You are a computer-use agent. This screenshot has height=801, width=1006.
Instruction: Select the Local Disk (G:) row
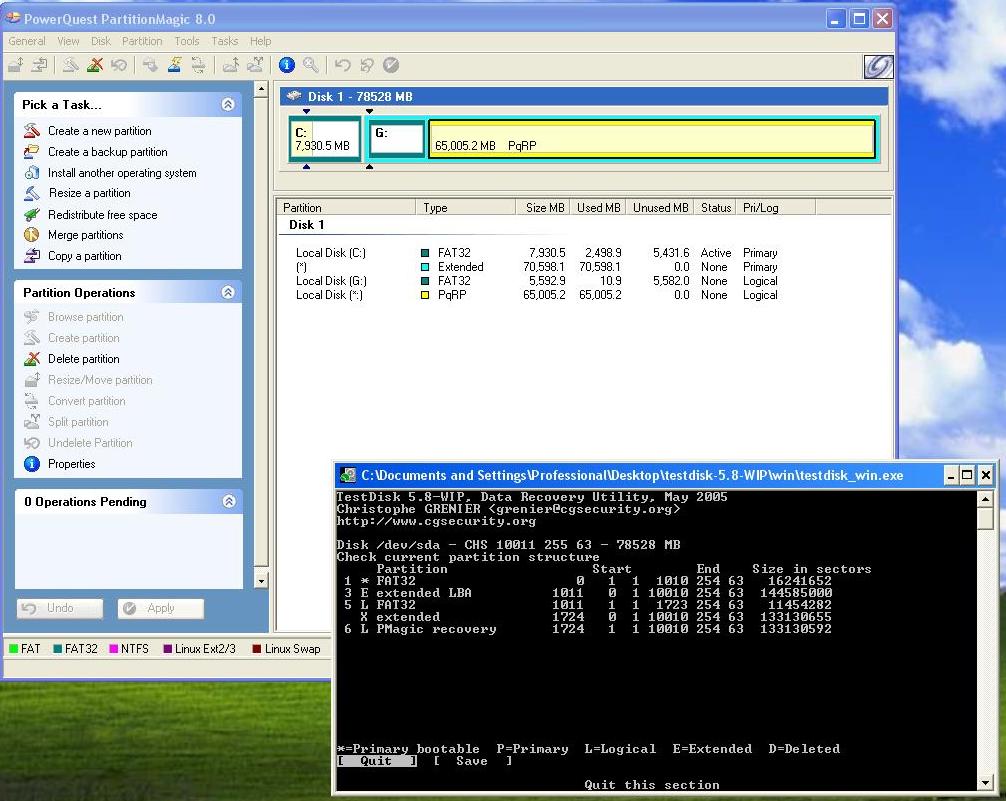536,281
